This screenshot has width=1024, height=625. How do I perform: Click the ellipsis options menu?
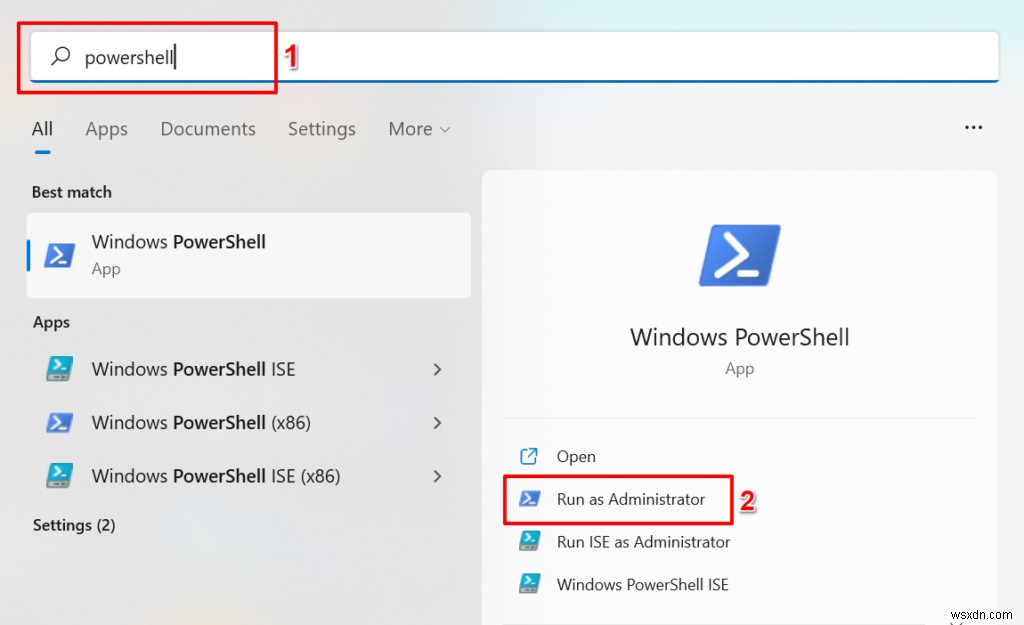973,127
